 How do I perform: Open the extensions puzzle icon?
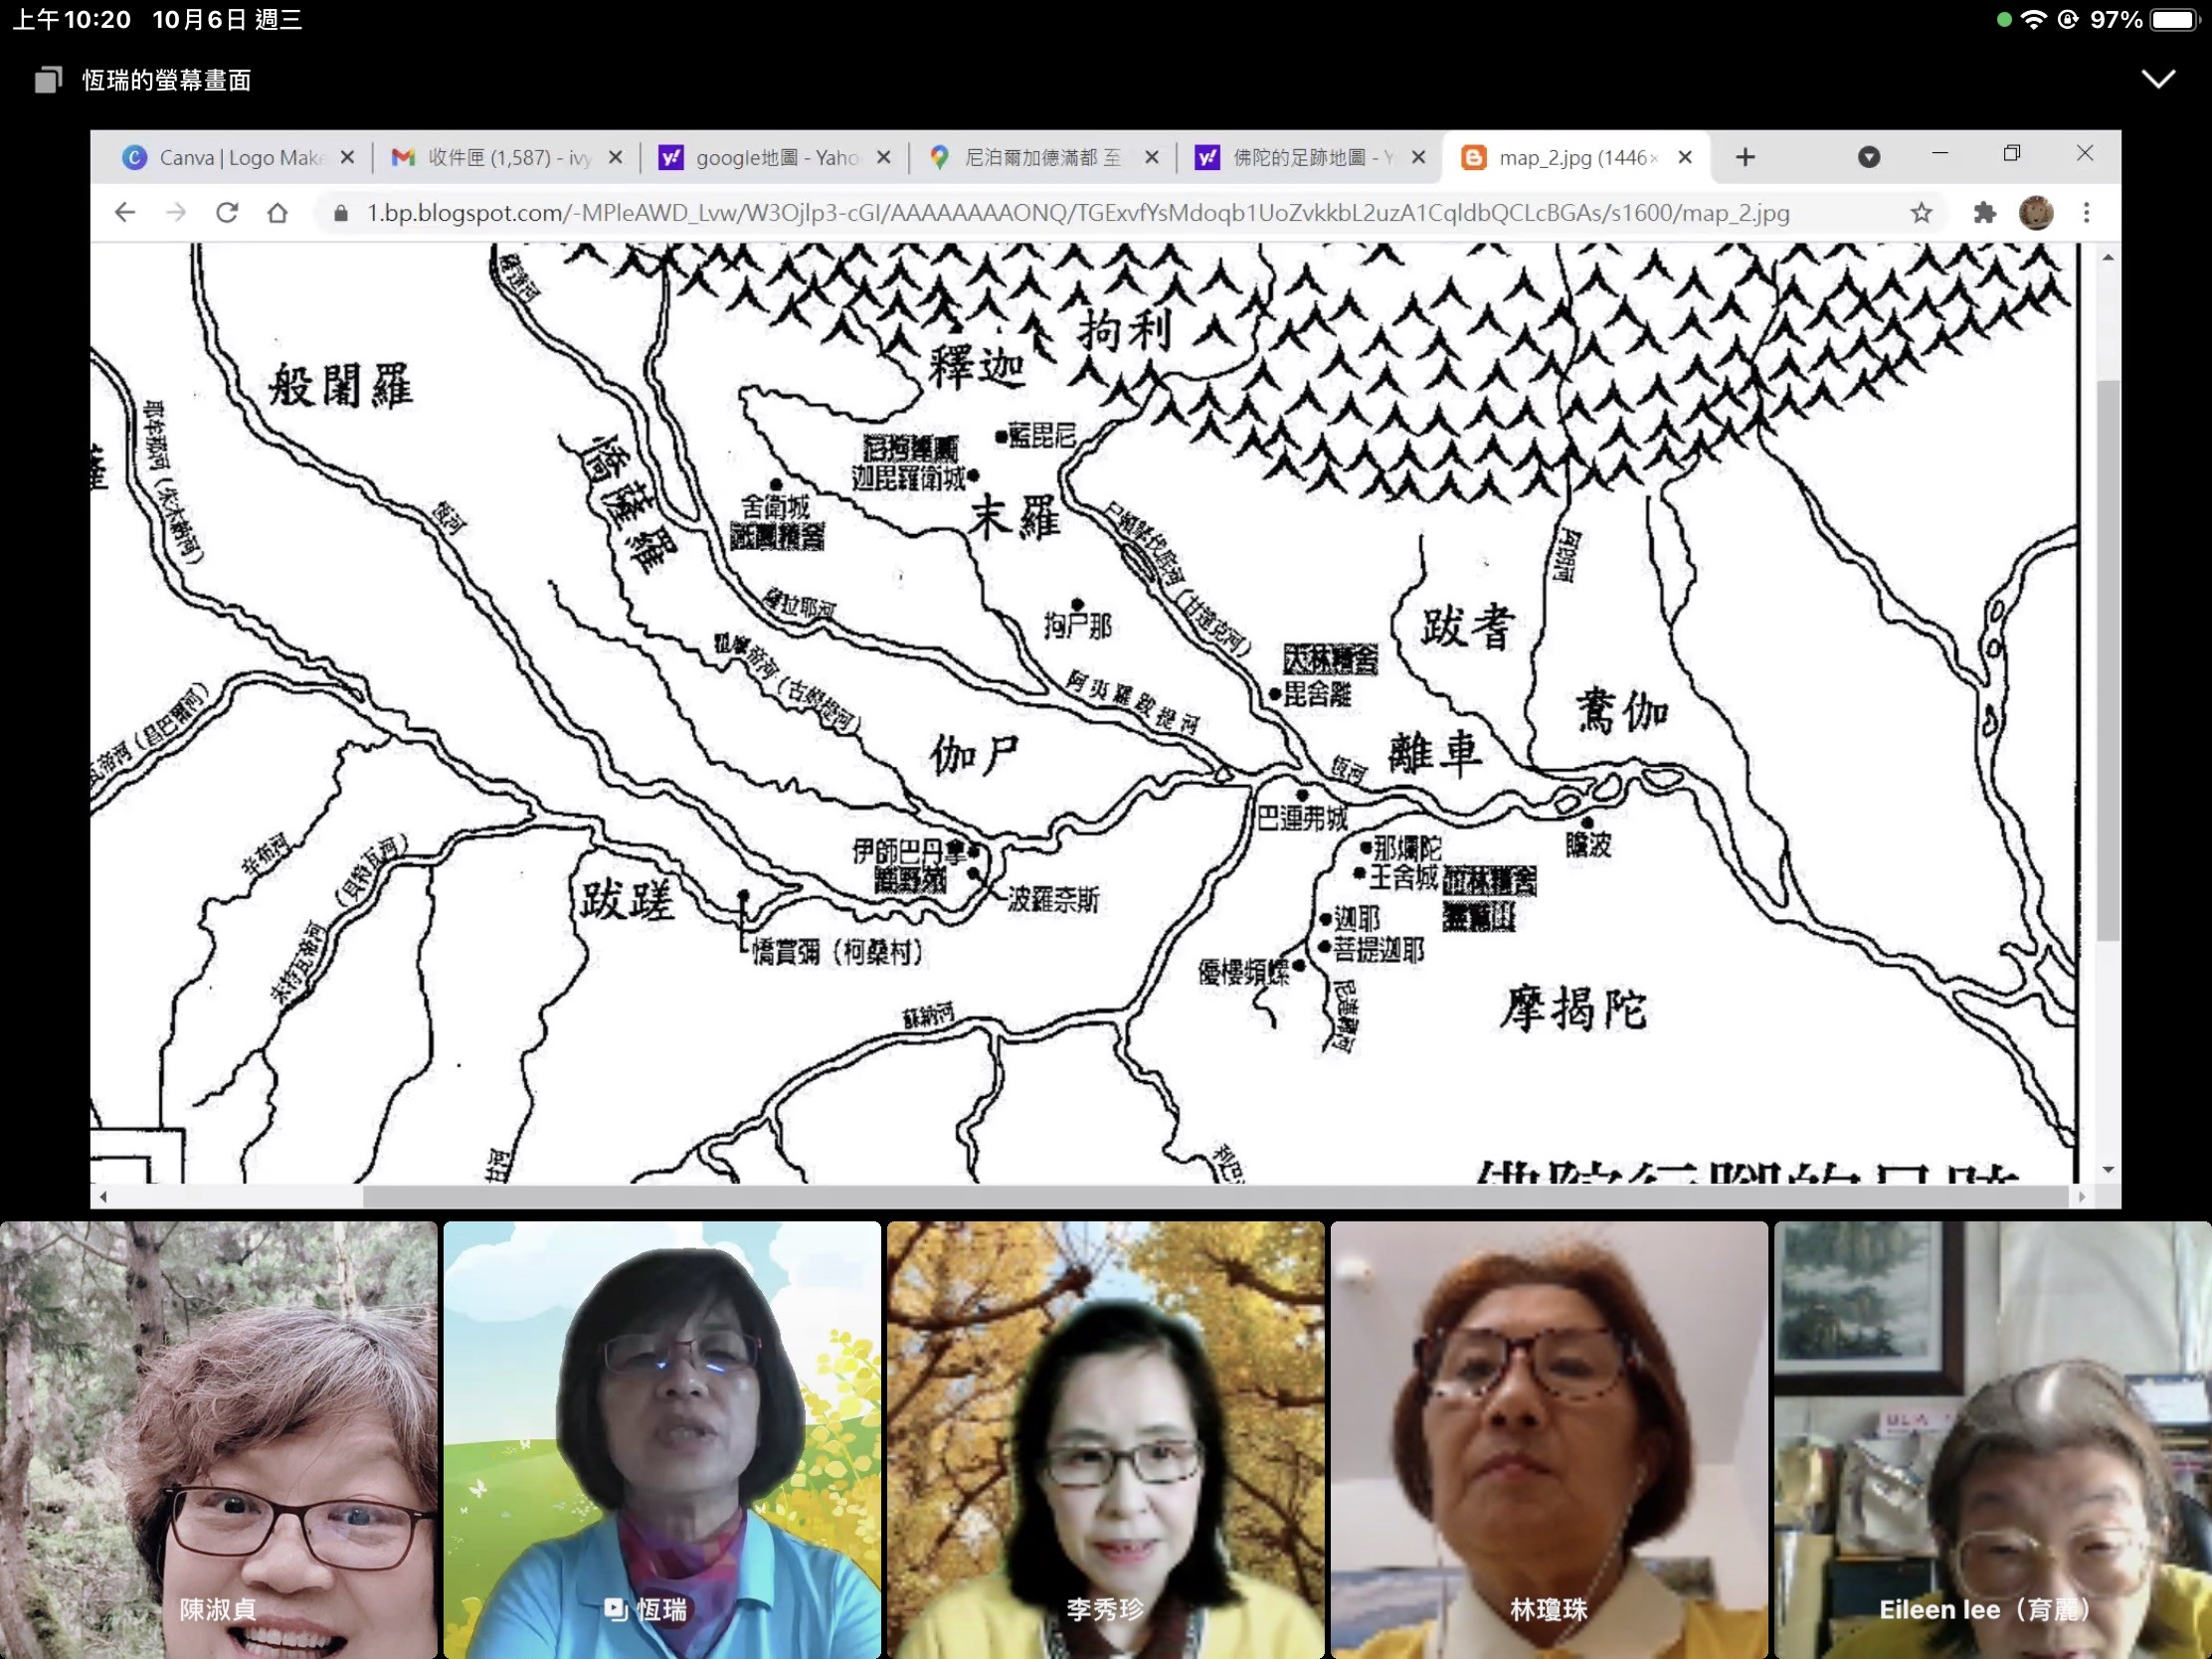tap(1984, 212)
